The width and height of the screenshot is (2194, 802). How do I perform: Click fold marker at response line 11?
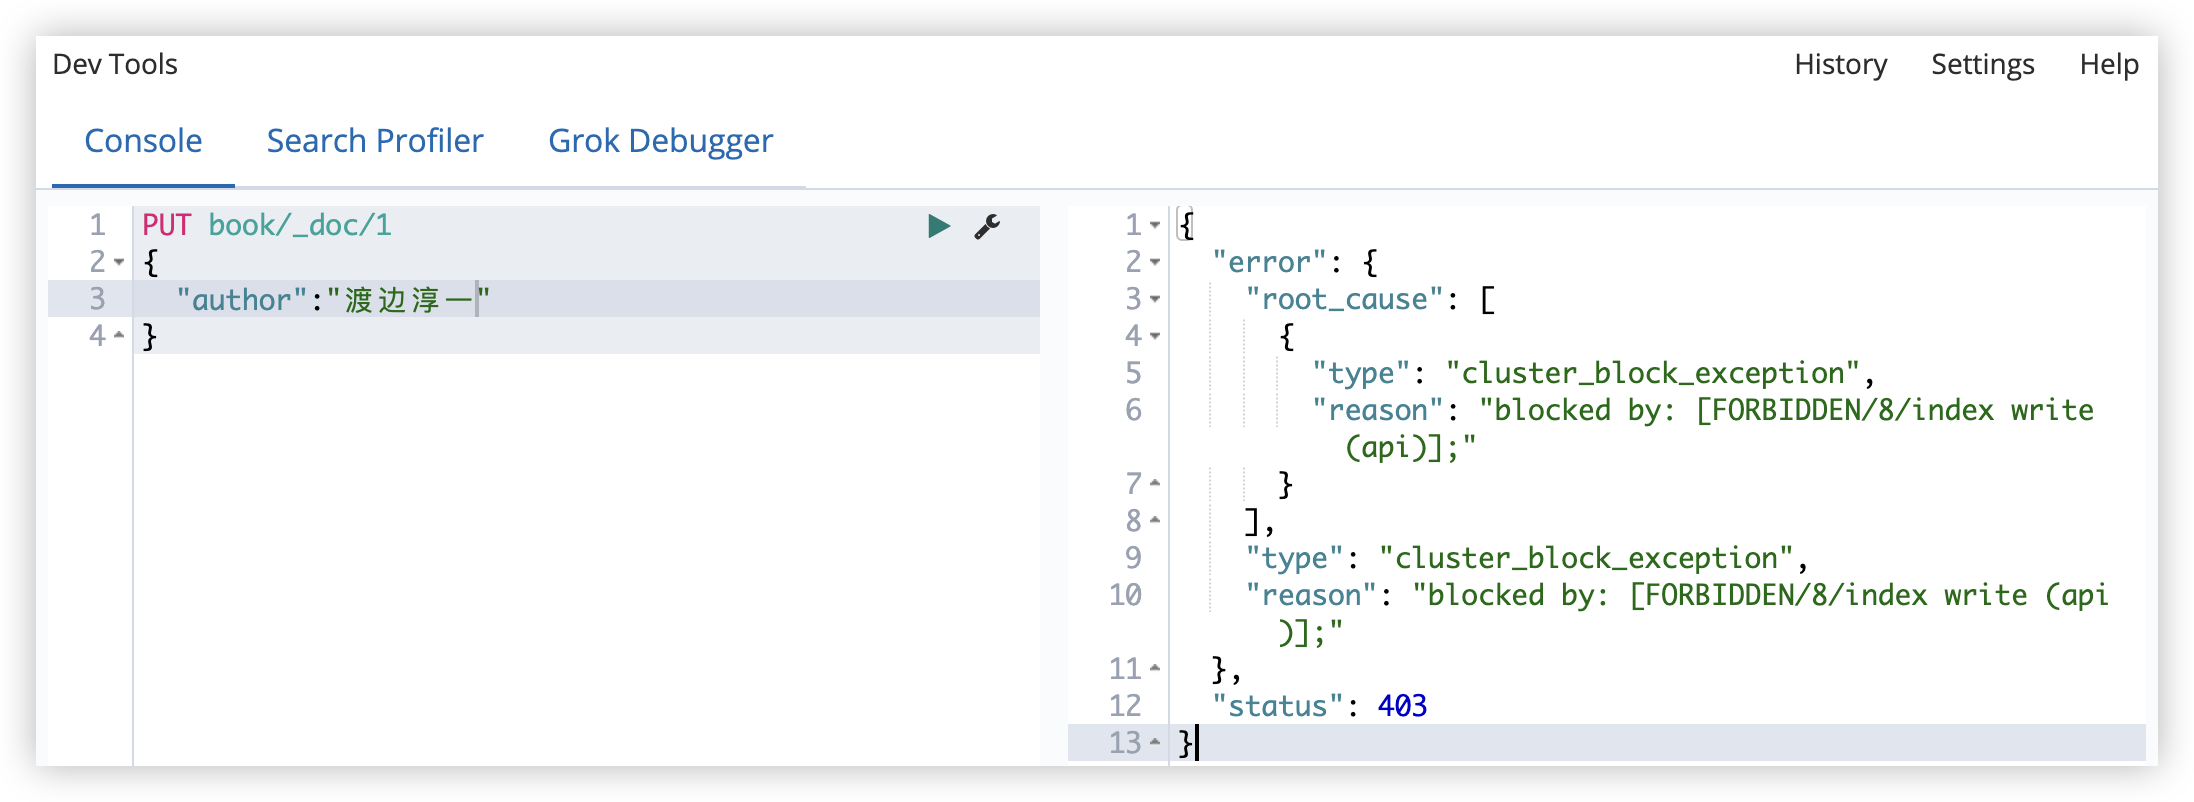[x=1155, y=667]
